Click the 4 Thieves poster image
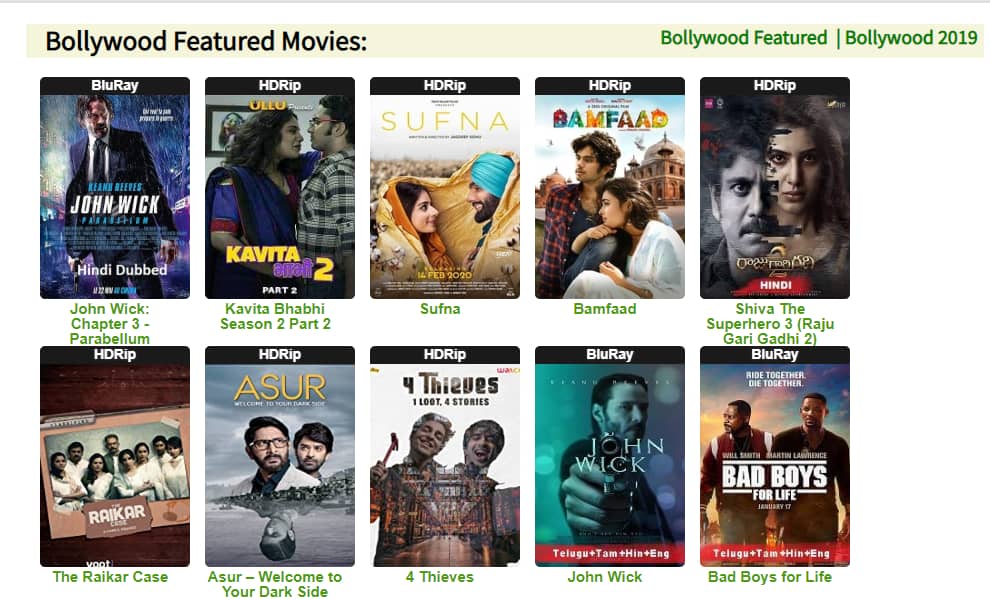The width and height of the screenshot is (990, 600). pos(445,456)
